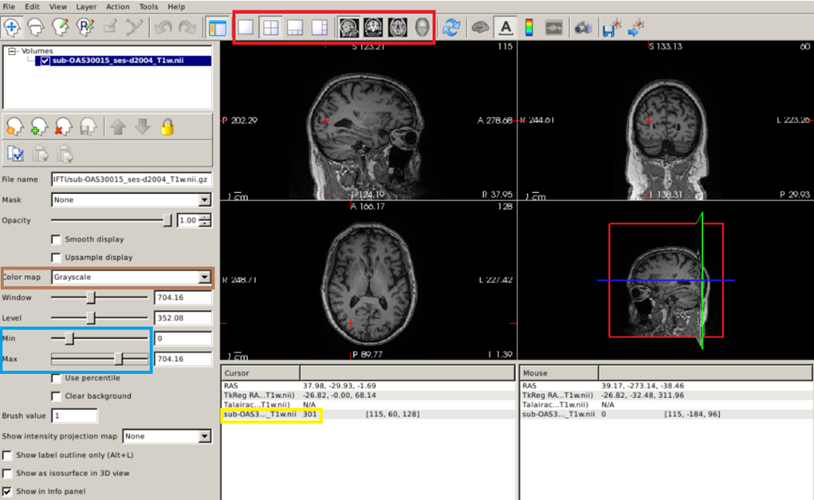The image size is (814, 500).
Task: Open the File menu
Action: 9,7
